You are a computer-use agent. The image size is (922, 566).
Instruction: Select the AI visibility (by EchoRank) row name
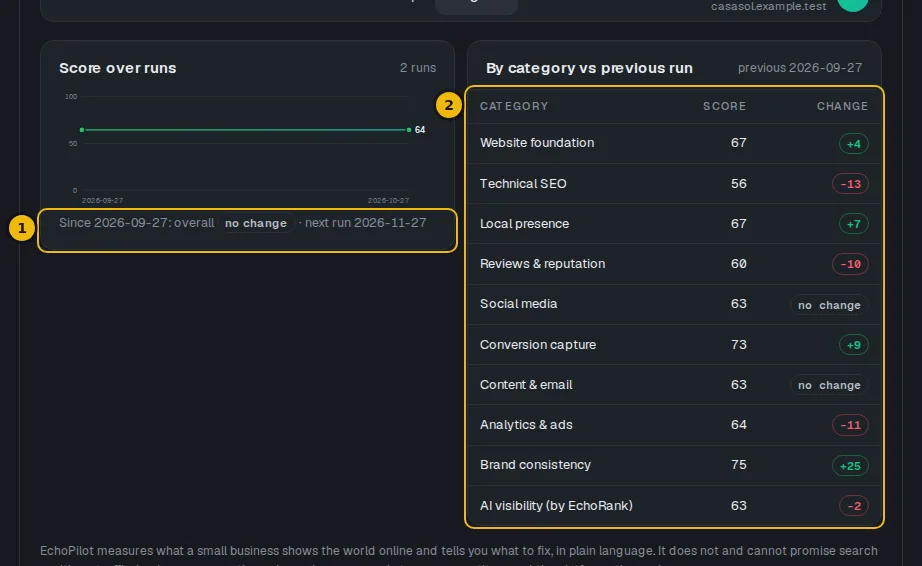[556, 506]
